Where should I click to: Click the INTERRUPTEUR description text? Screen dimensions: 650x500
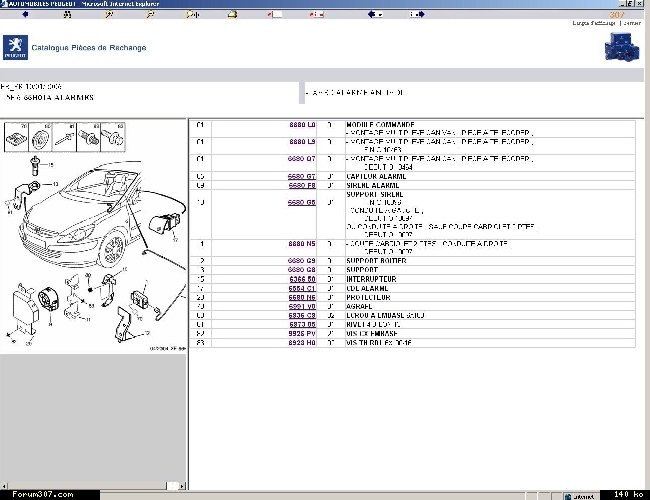[371, 279]
